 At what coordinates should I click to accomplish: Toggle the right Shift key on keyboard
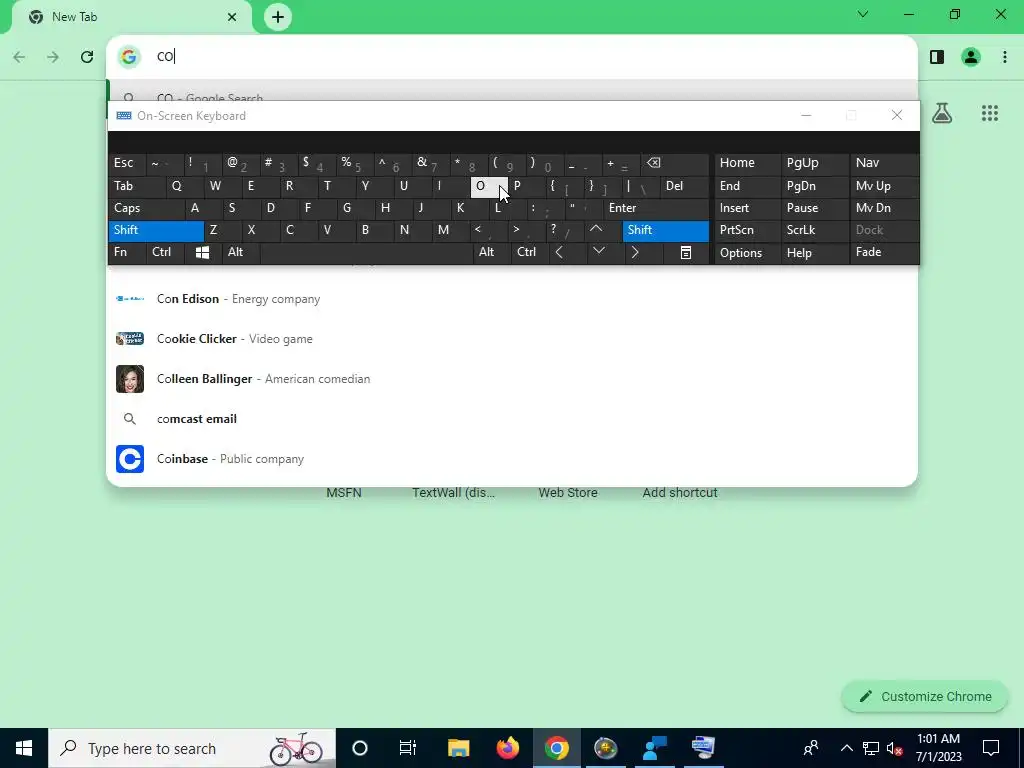click(665, 230)
